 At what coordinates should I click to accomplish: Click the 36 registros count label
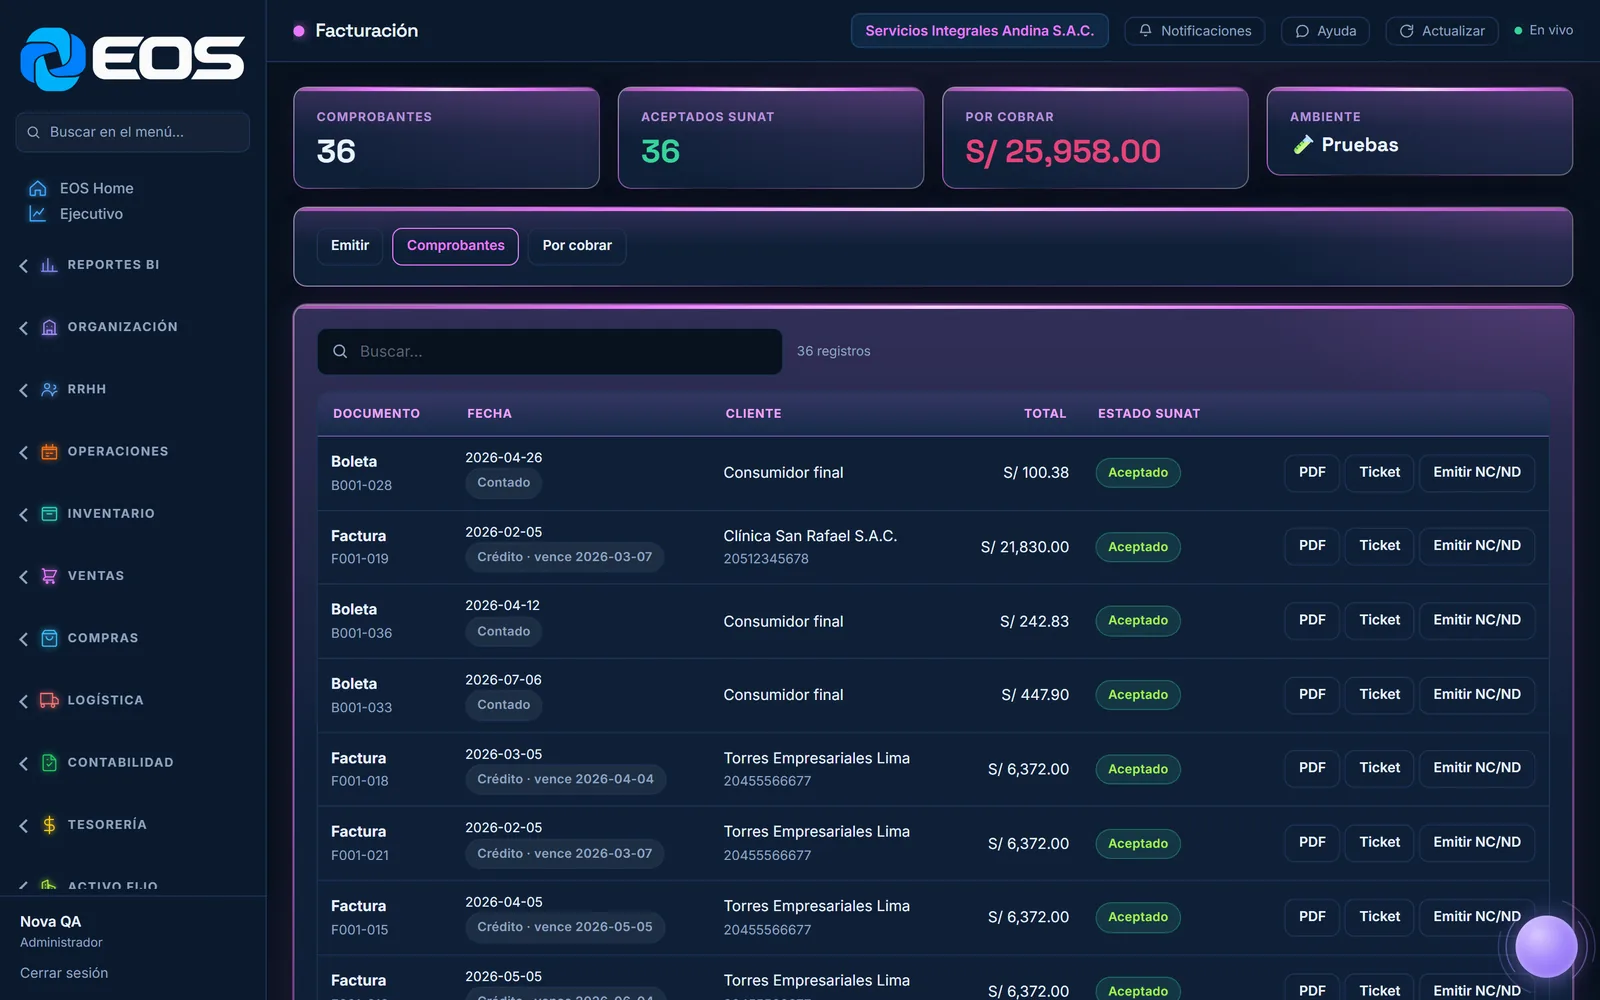click(833, 351)
